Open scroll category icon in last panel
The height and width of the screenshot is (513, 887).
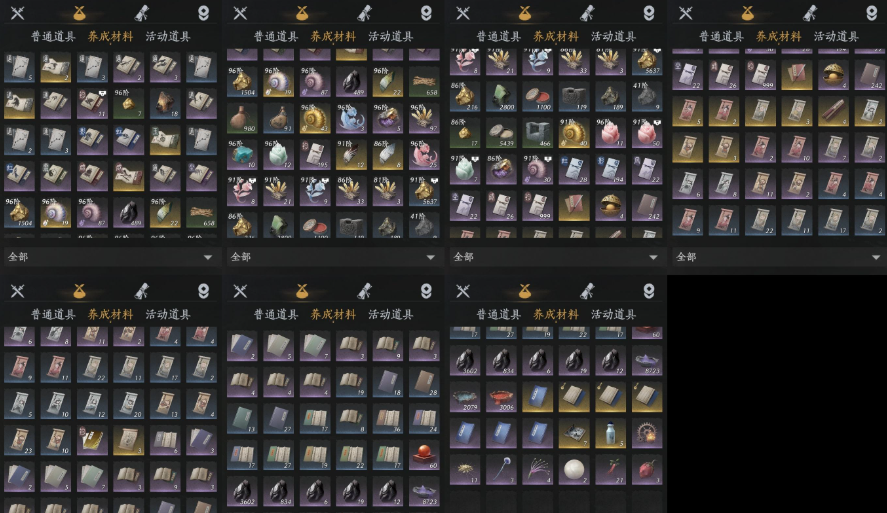click(x=587, y=291)
